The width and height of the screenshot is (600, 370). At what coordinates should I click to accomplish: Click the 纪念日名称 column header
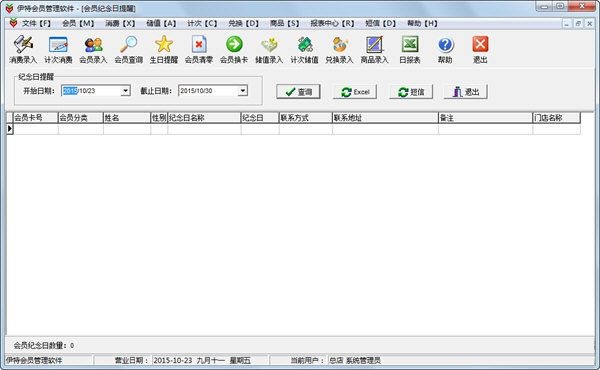coord(204,118)
